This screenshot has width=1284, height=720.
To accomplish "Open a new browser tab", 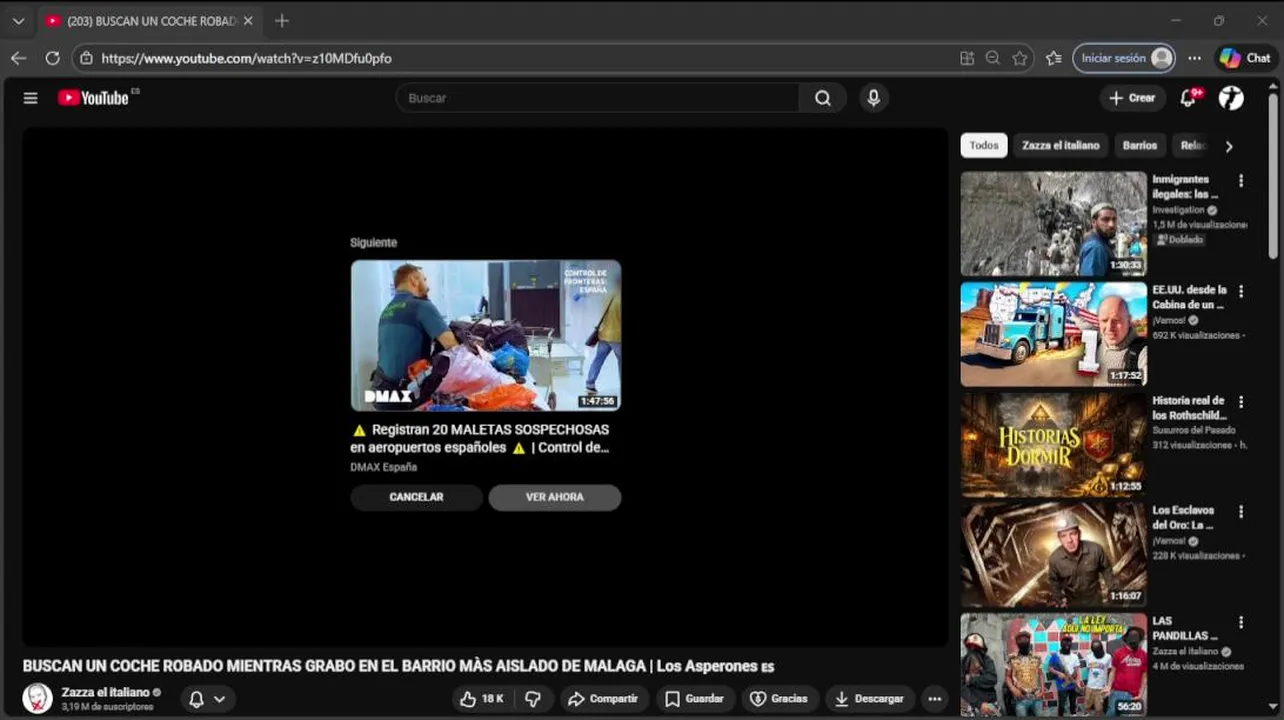I will pos(282,20).
